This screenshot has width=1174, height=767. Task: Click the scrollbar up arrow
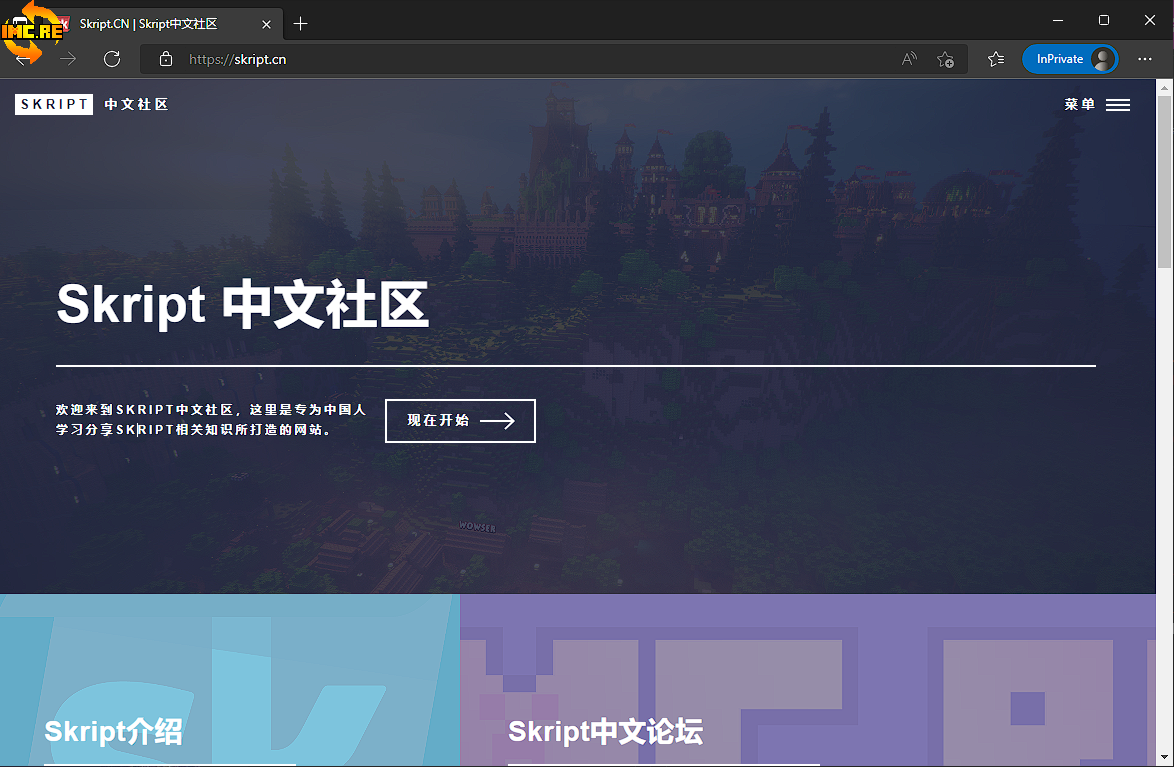tap(1164, 88)
